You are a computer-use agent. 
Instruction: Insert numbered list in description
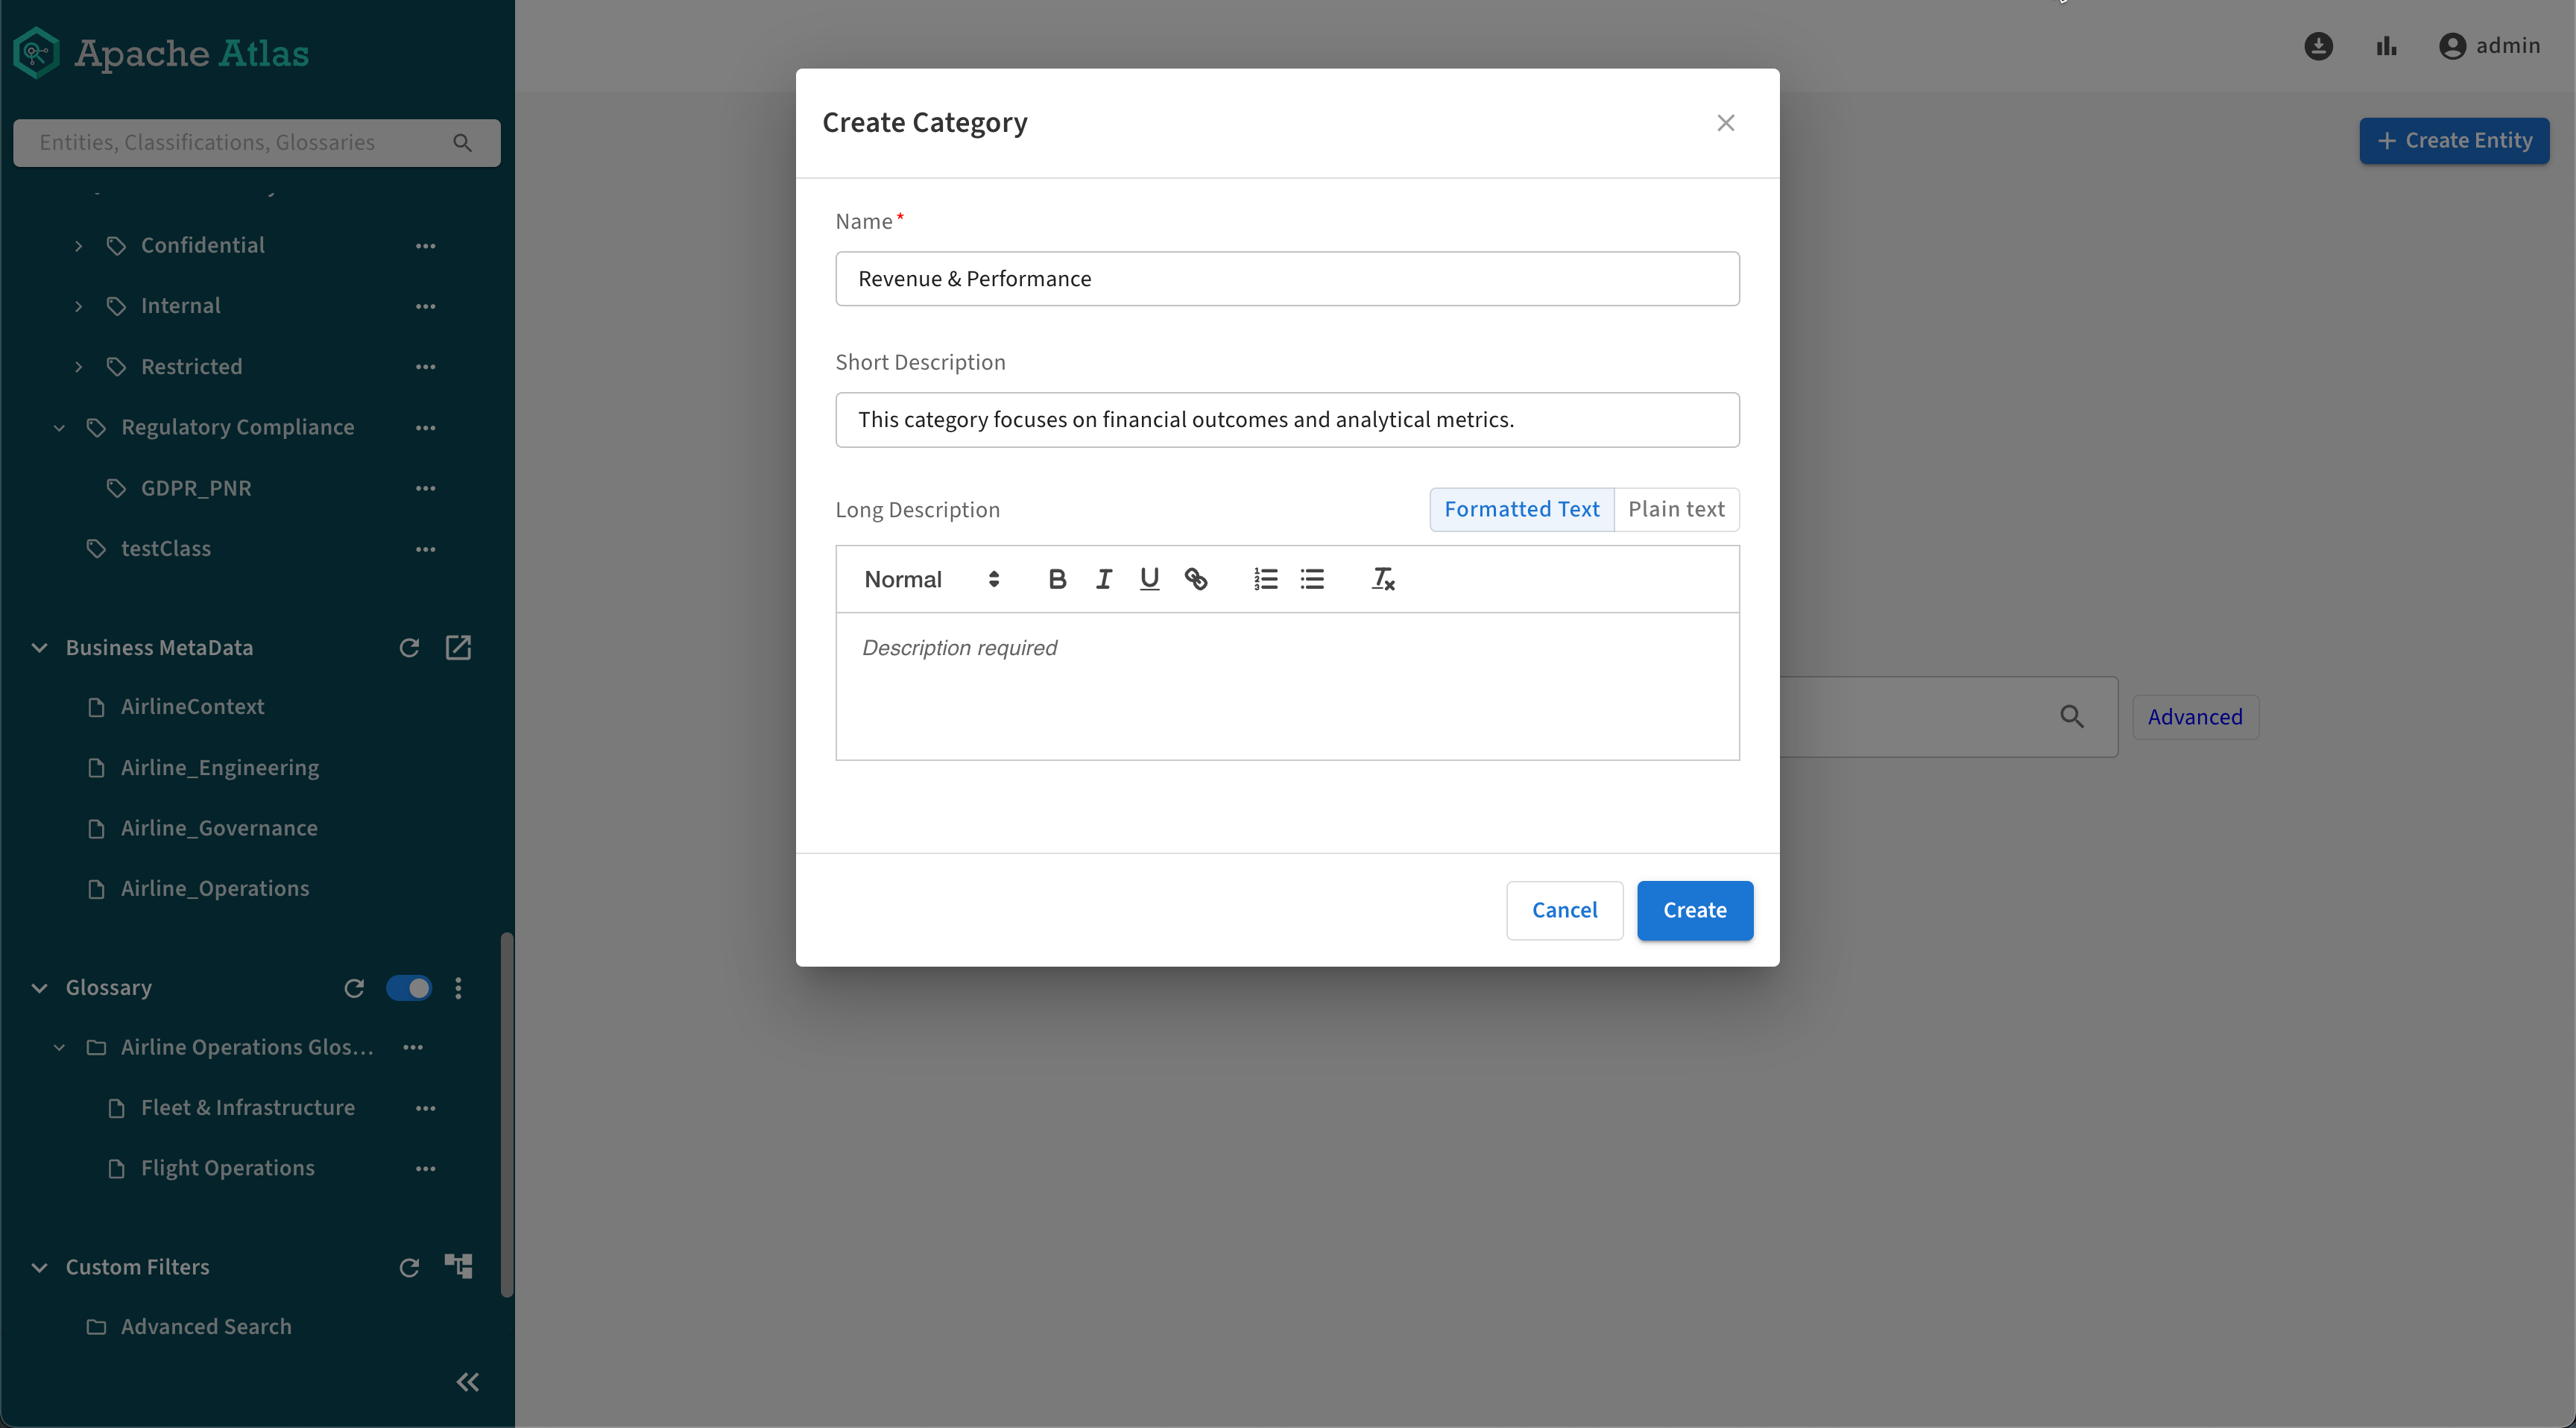coord(1265,579)
